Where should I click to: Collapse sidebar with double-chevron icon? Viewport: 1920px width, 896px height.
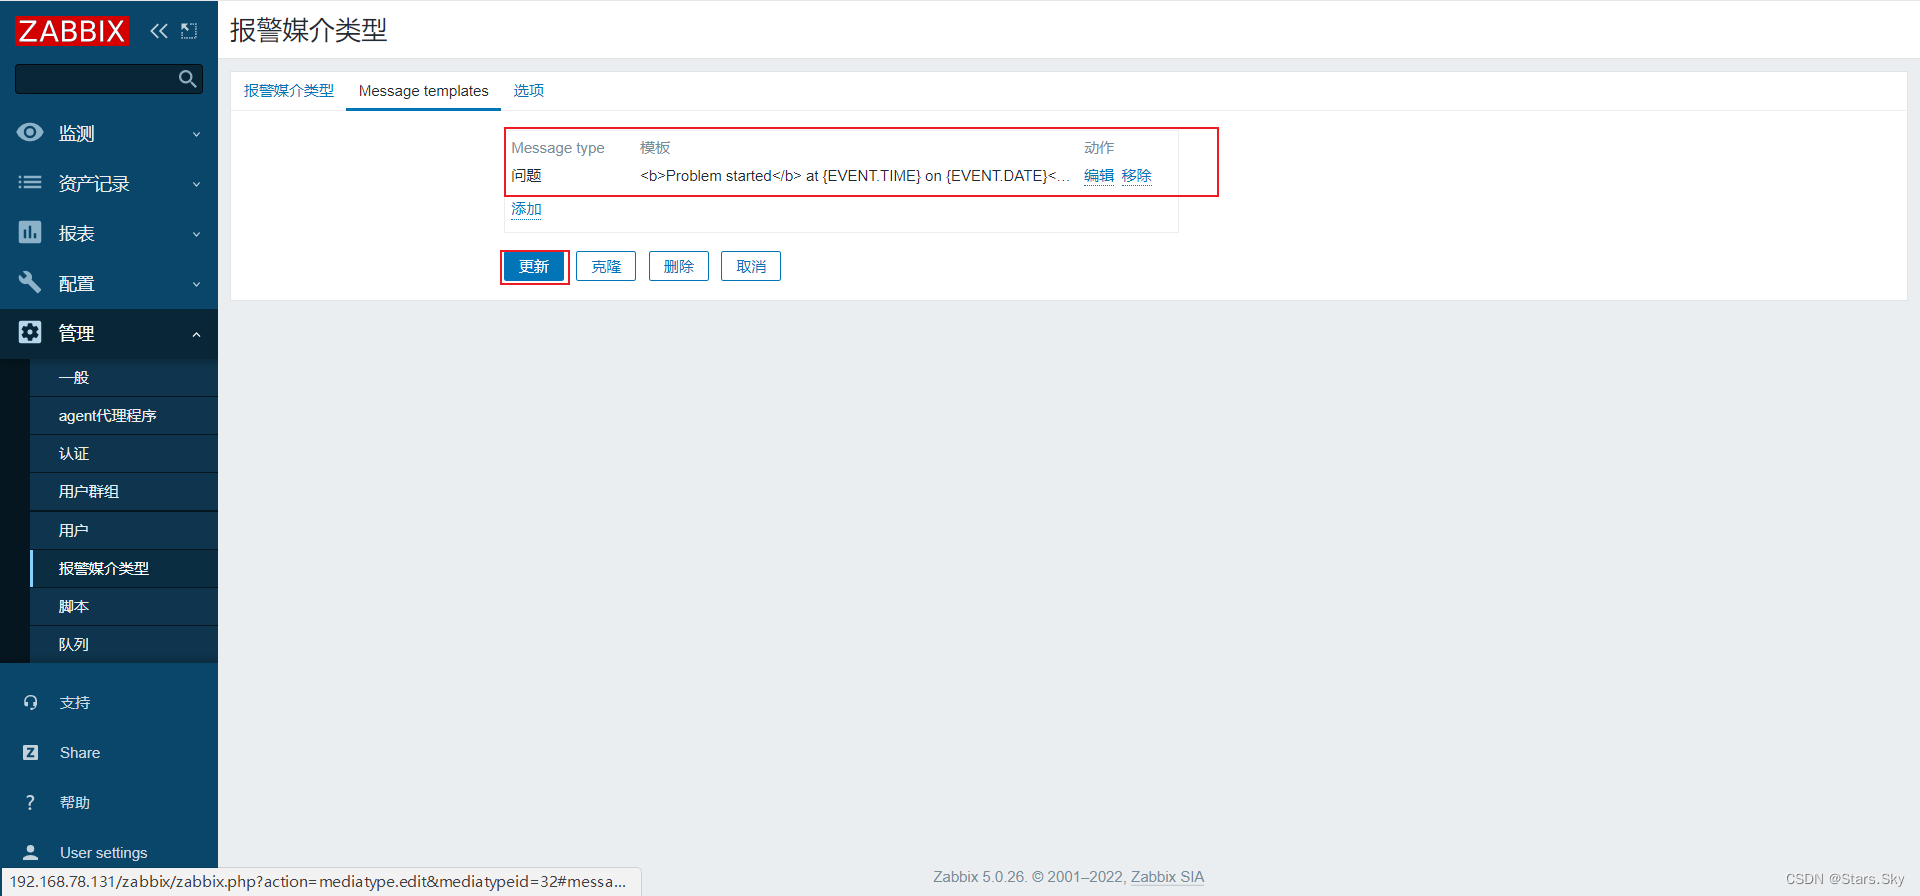tap(158, 31)
